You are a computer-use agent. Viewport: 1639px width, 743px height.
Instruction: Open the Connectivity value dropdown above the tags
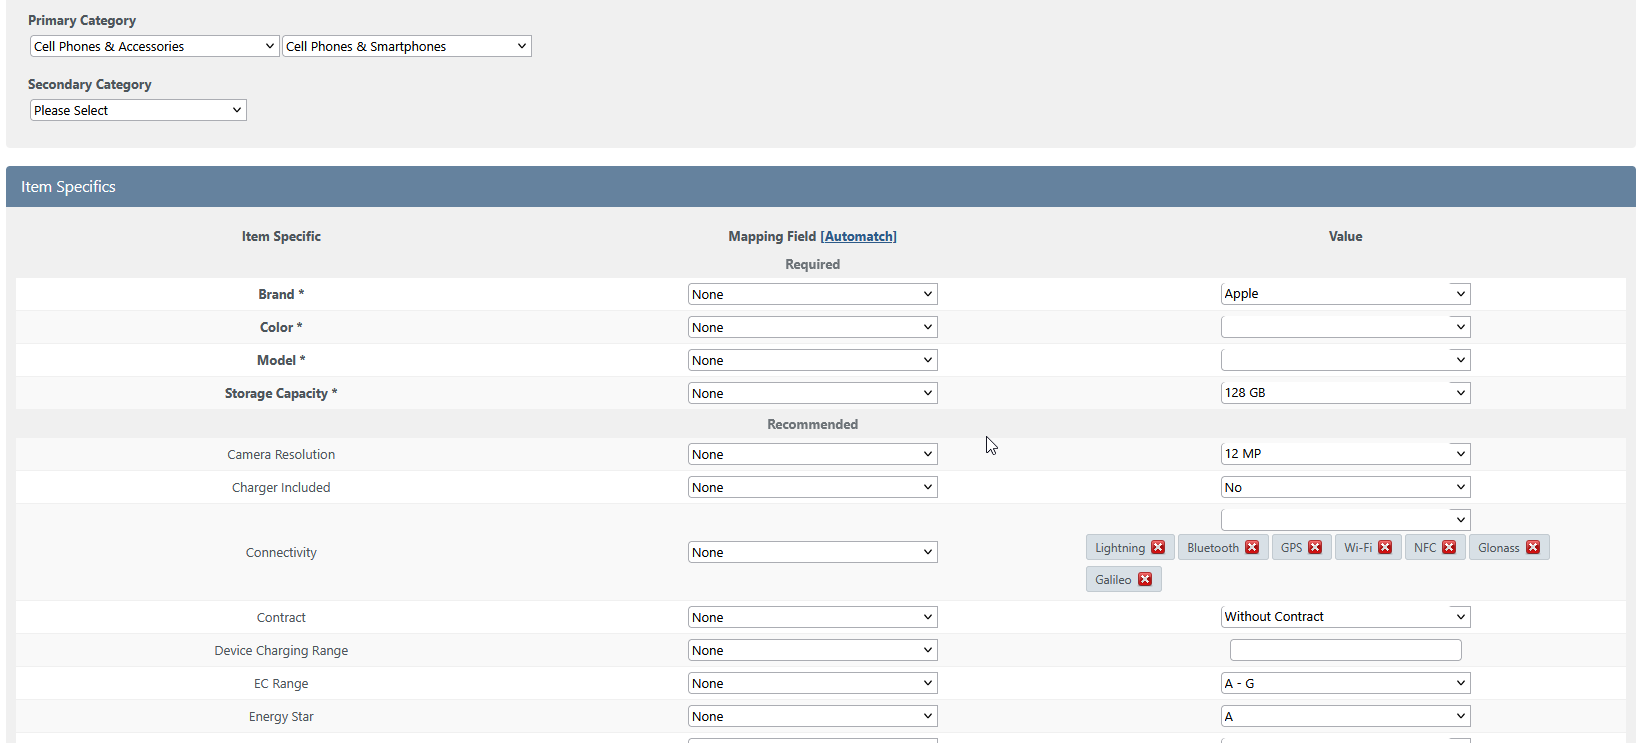(x=1345, y=519)
